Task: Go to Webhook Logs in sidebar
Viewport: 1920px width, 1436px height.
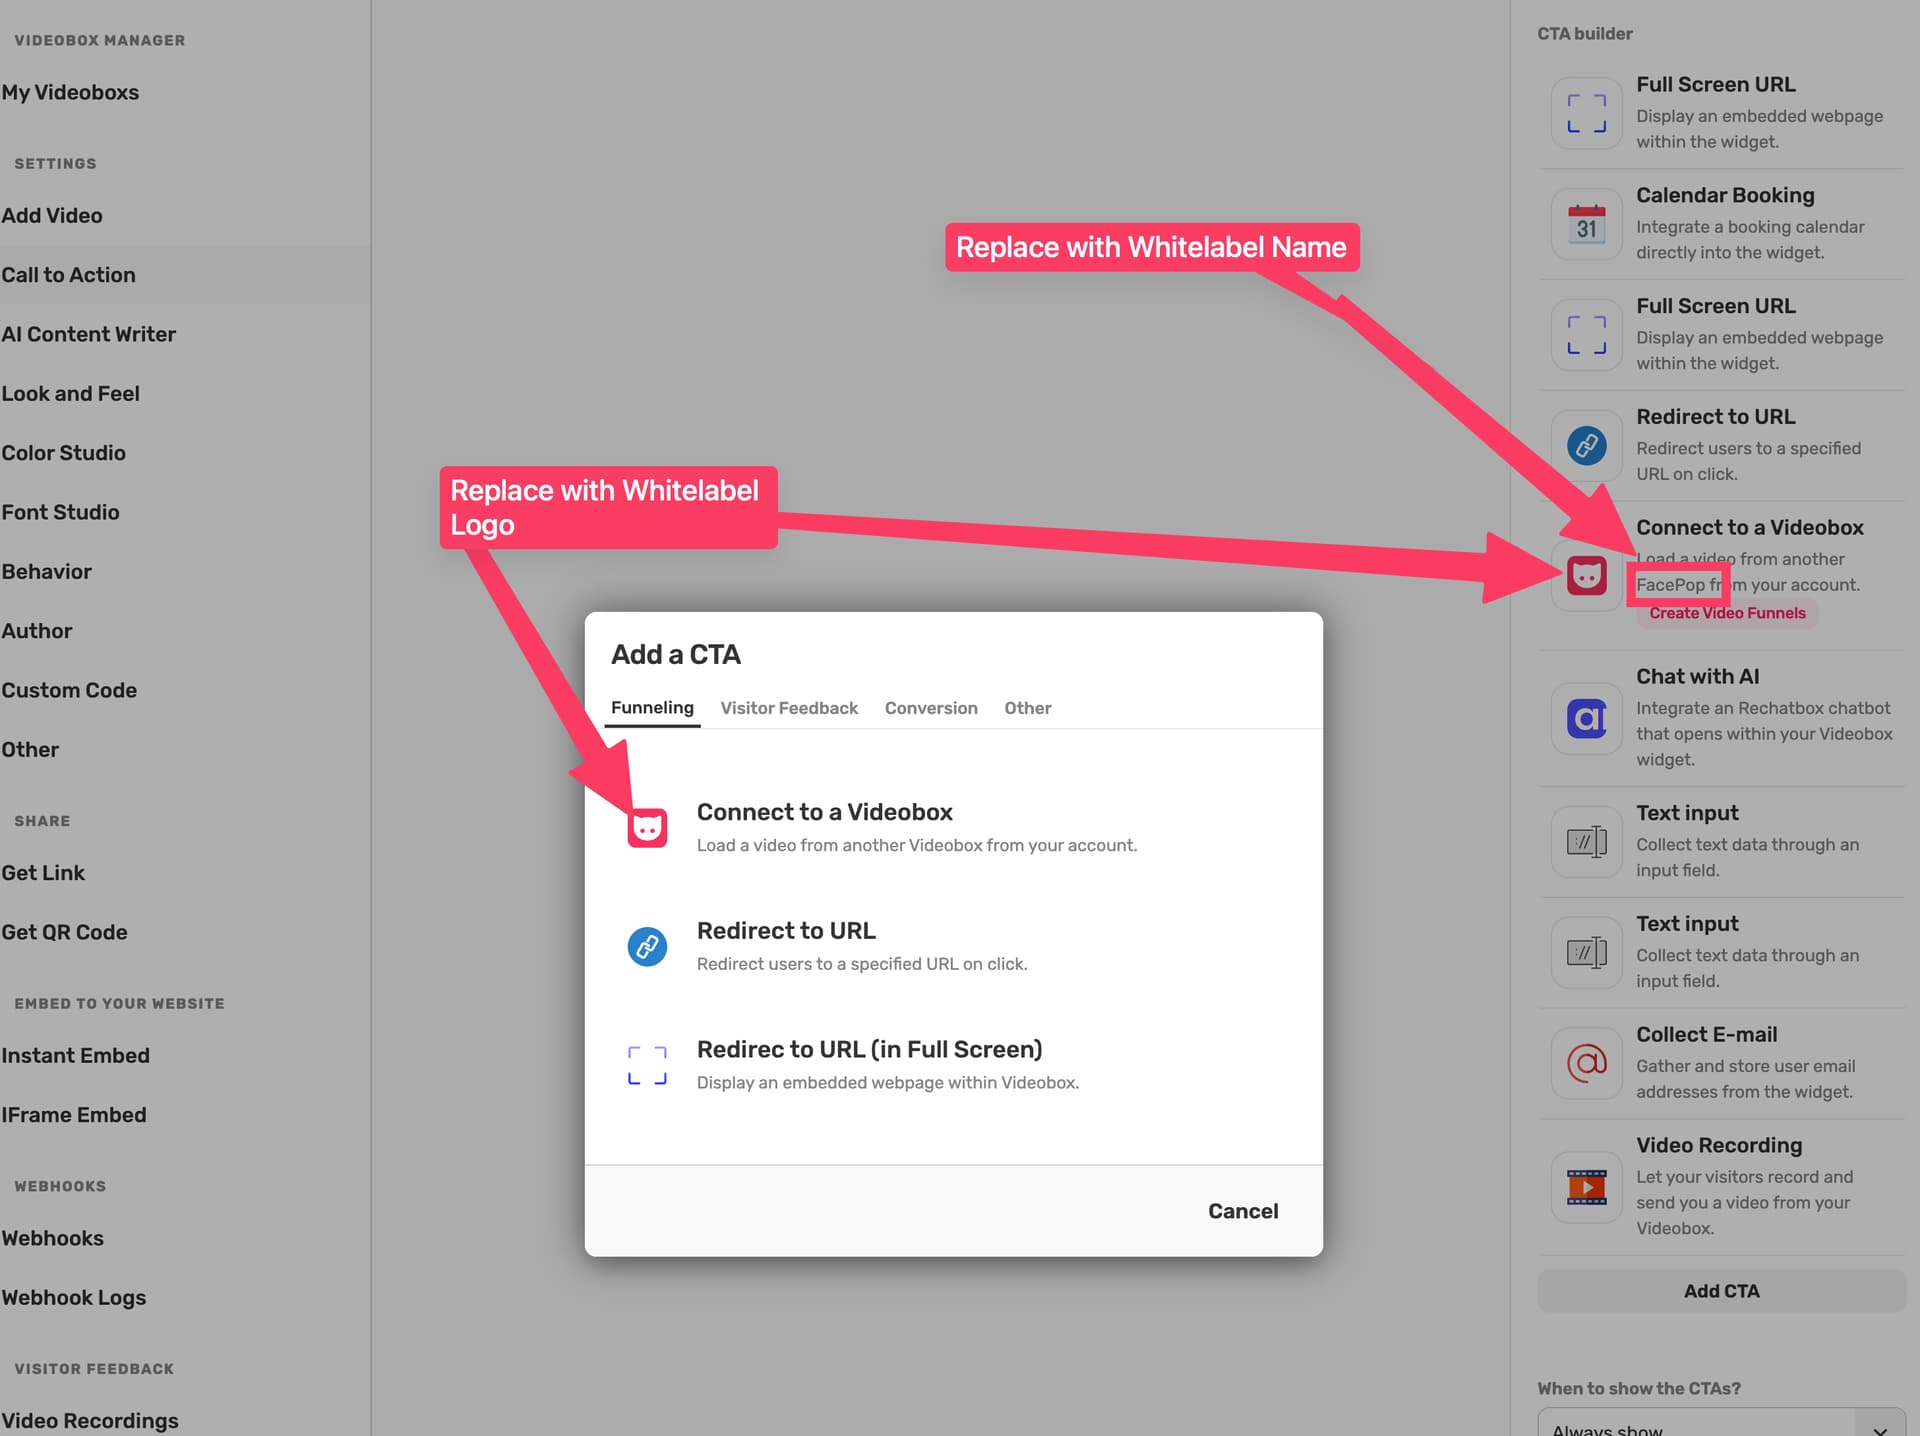Action: tap(73, 1297)
